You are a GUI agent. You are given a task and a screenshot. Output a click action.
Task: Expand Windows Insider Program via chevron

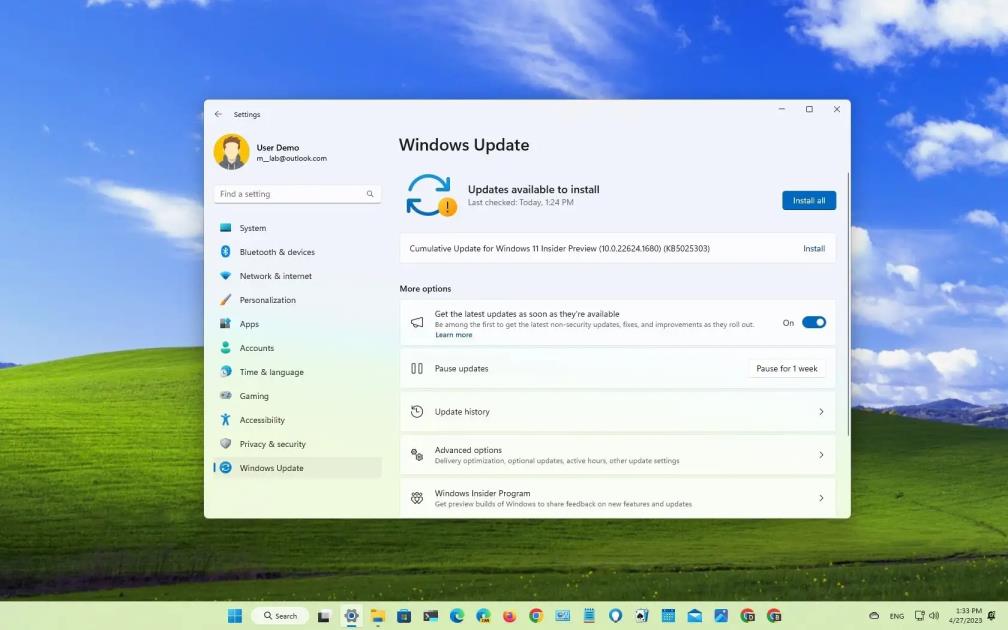(821, 498)
